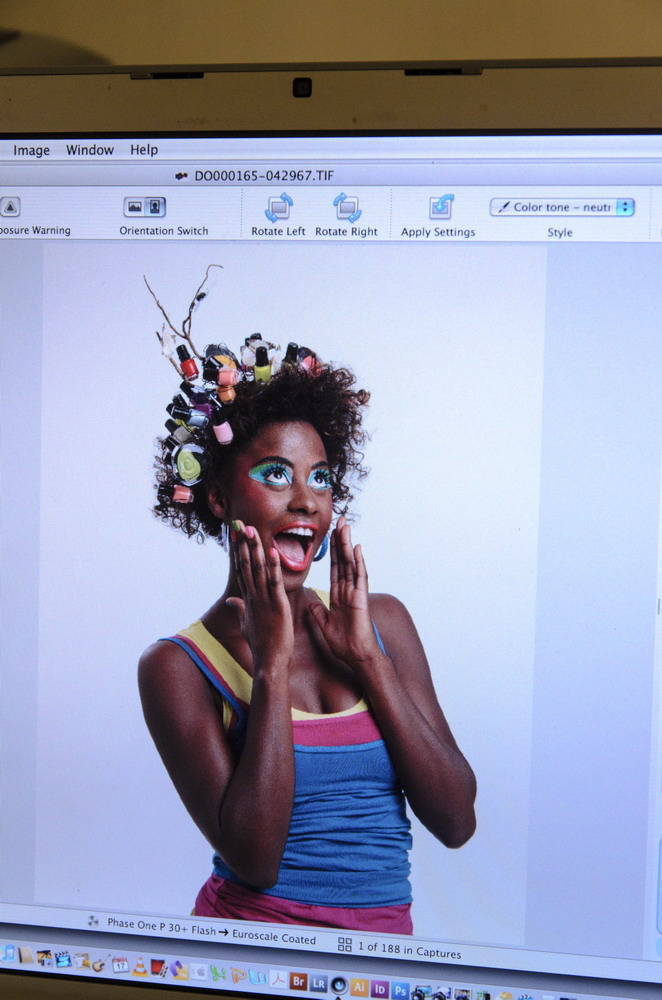This screenshot has width=662, height=1000.
Task: Open the Window menu
Action: tap(90, 150)
